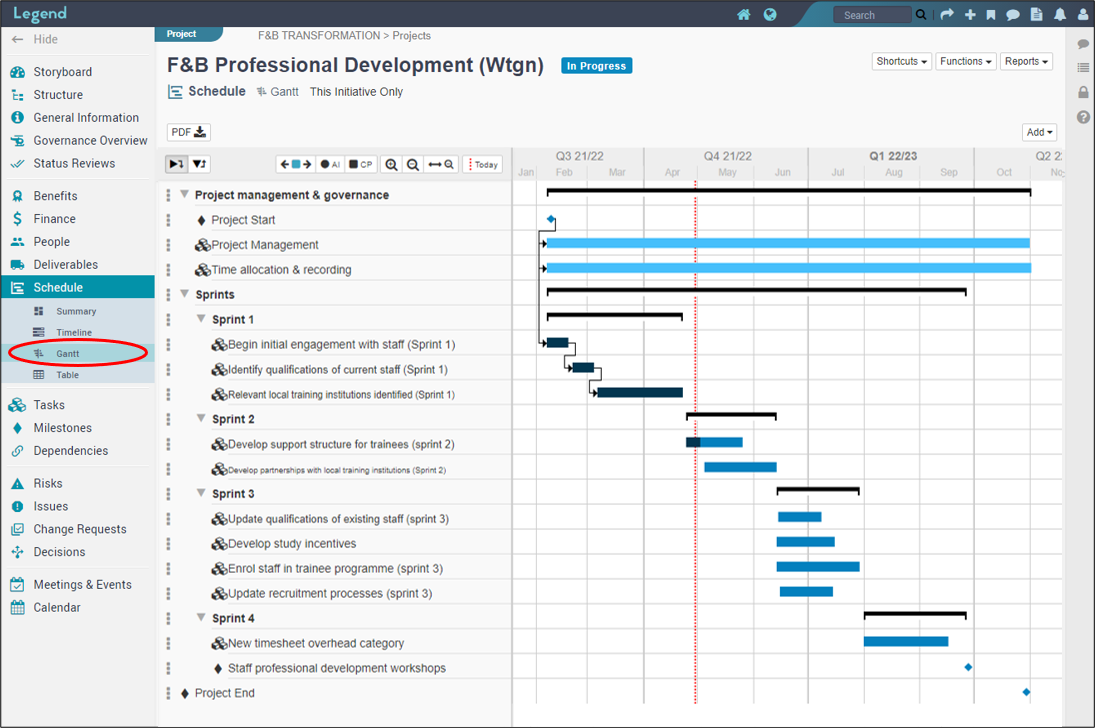Open the notifications bell

[x=1059, y=15]
